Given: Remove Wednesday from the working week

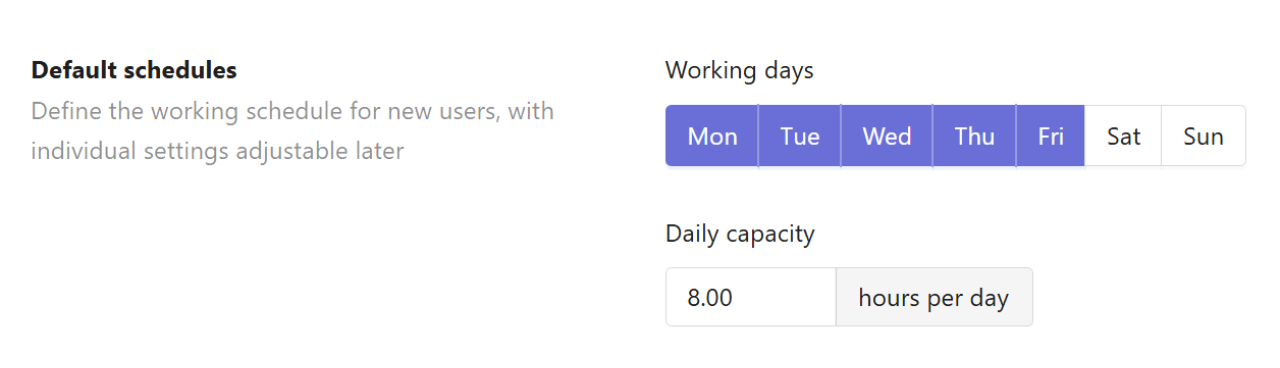Looking at the screenshot, I should pos(887,136).
